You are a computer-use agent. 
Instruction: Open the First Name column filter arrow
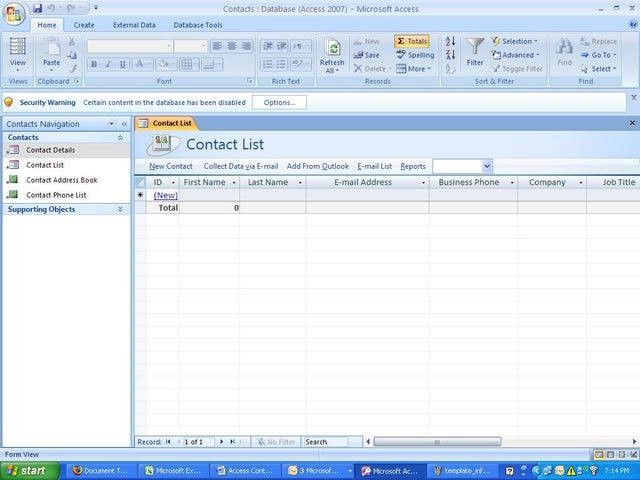[x=234, y=182]
